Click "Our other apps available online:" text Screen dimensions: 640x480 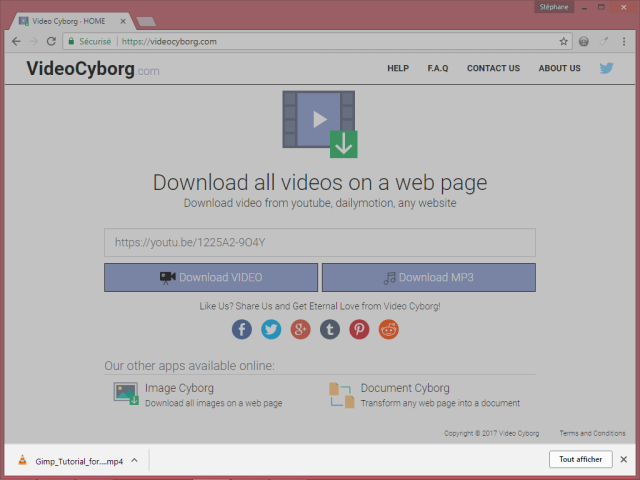click(x=189, y=366)
